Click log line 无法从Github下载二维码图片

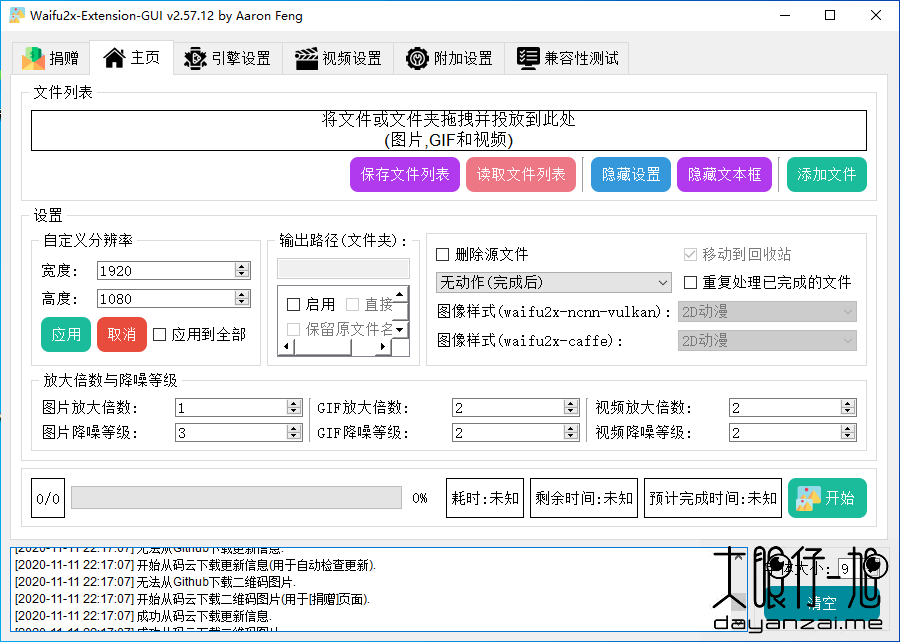click(x=155, y=582)
